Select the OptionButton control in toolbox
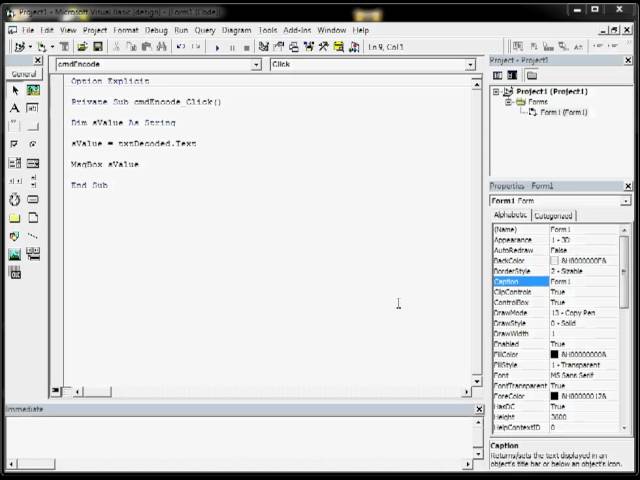The width and height of the screenshot is (640, 480). pyautogui.click(x=33, y=144)
